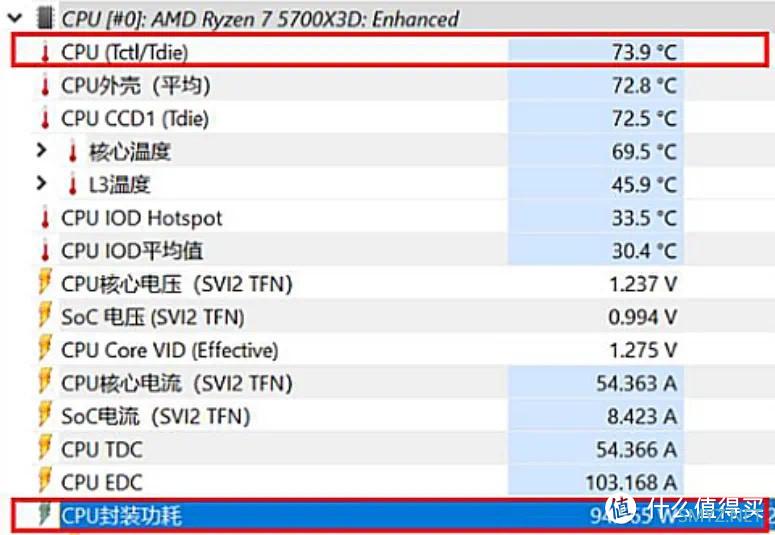Expand the L3温度 row
Image resolution: width=775 pixels, height=535 pixels.
click(42, 183)
